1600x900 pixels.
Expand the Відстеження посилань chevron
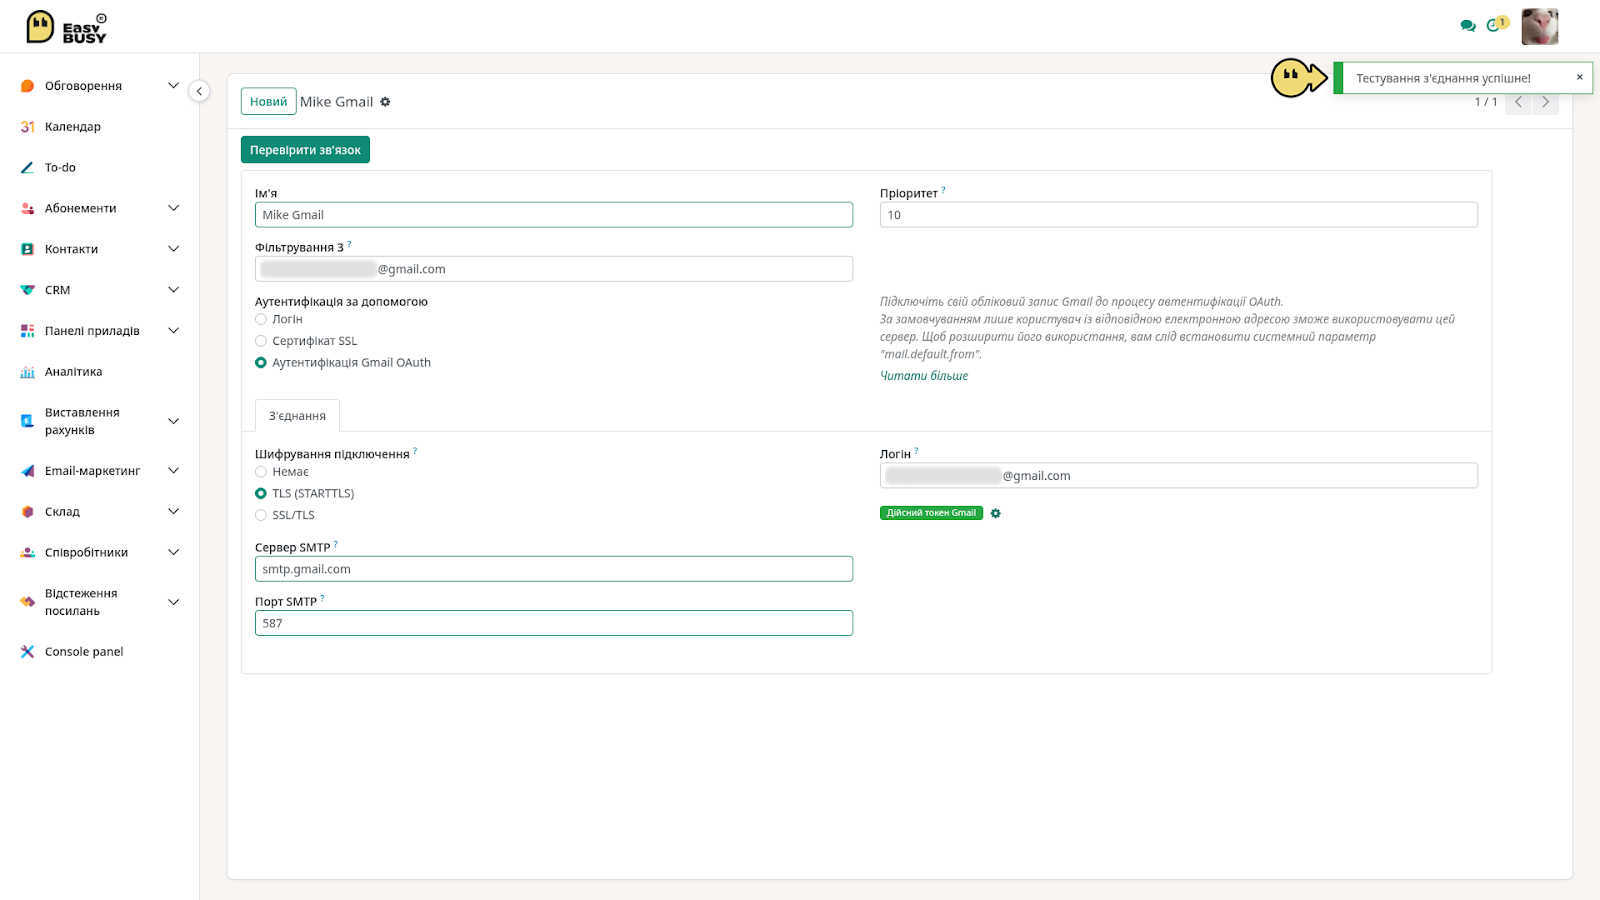pyautogui.click(x=173, y=602)
